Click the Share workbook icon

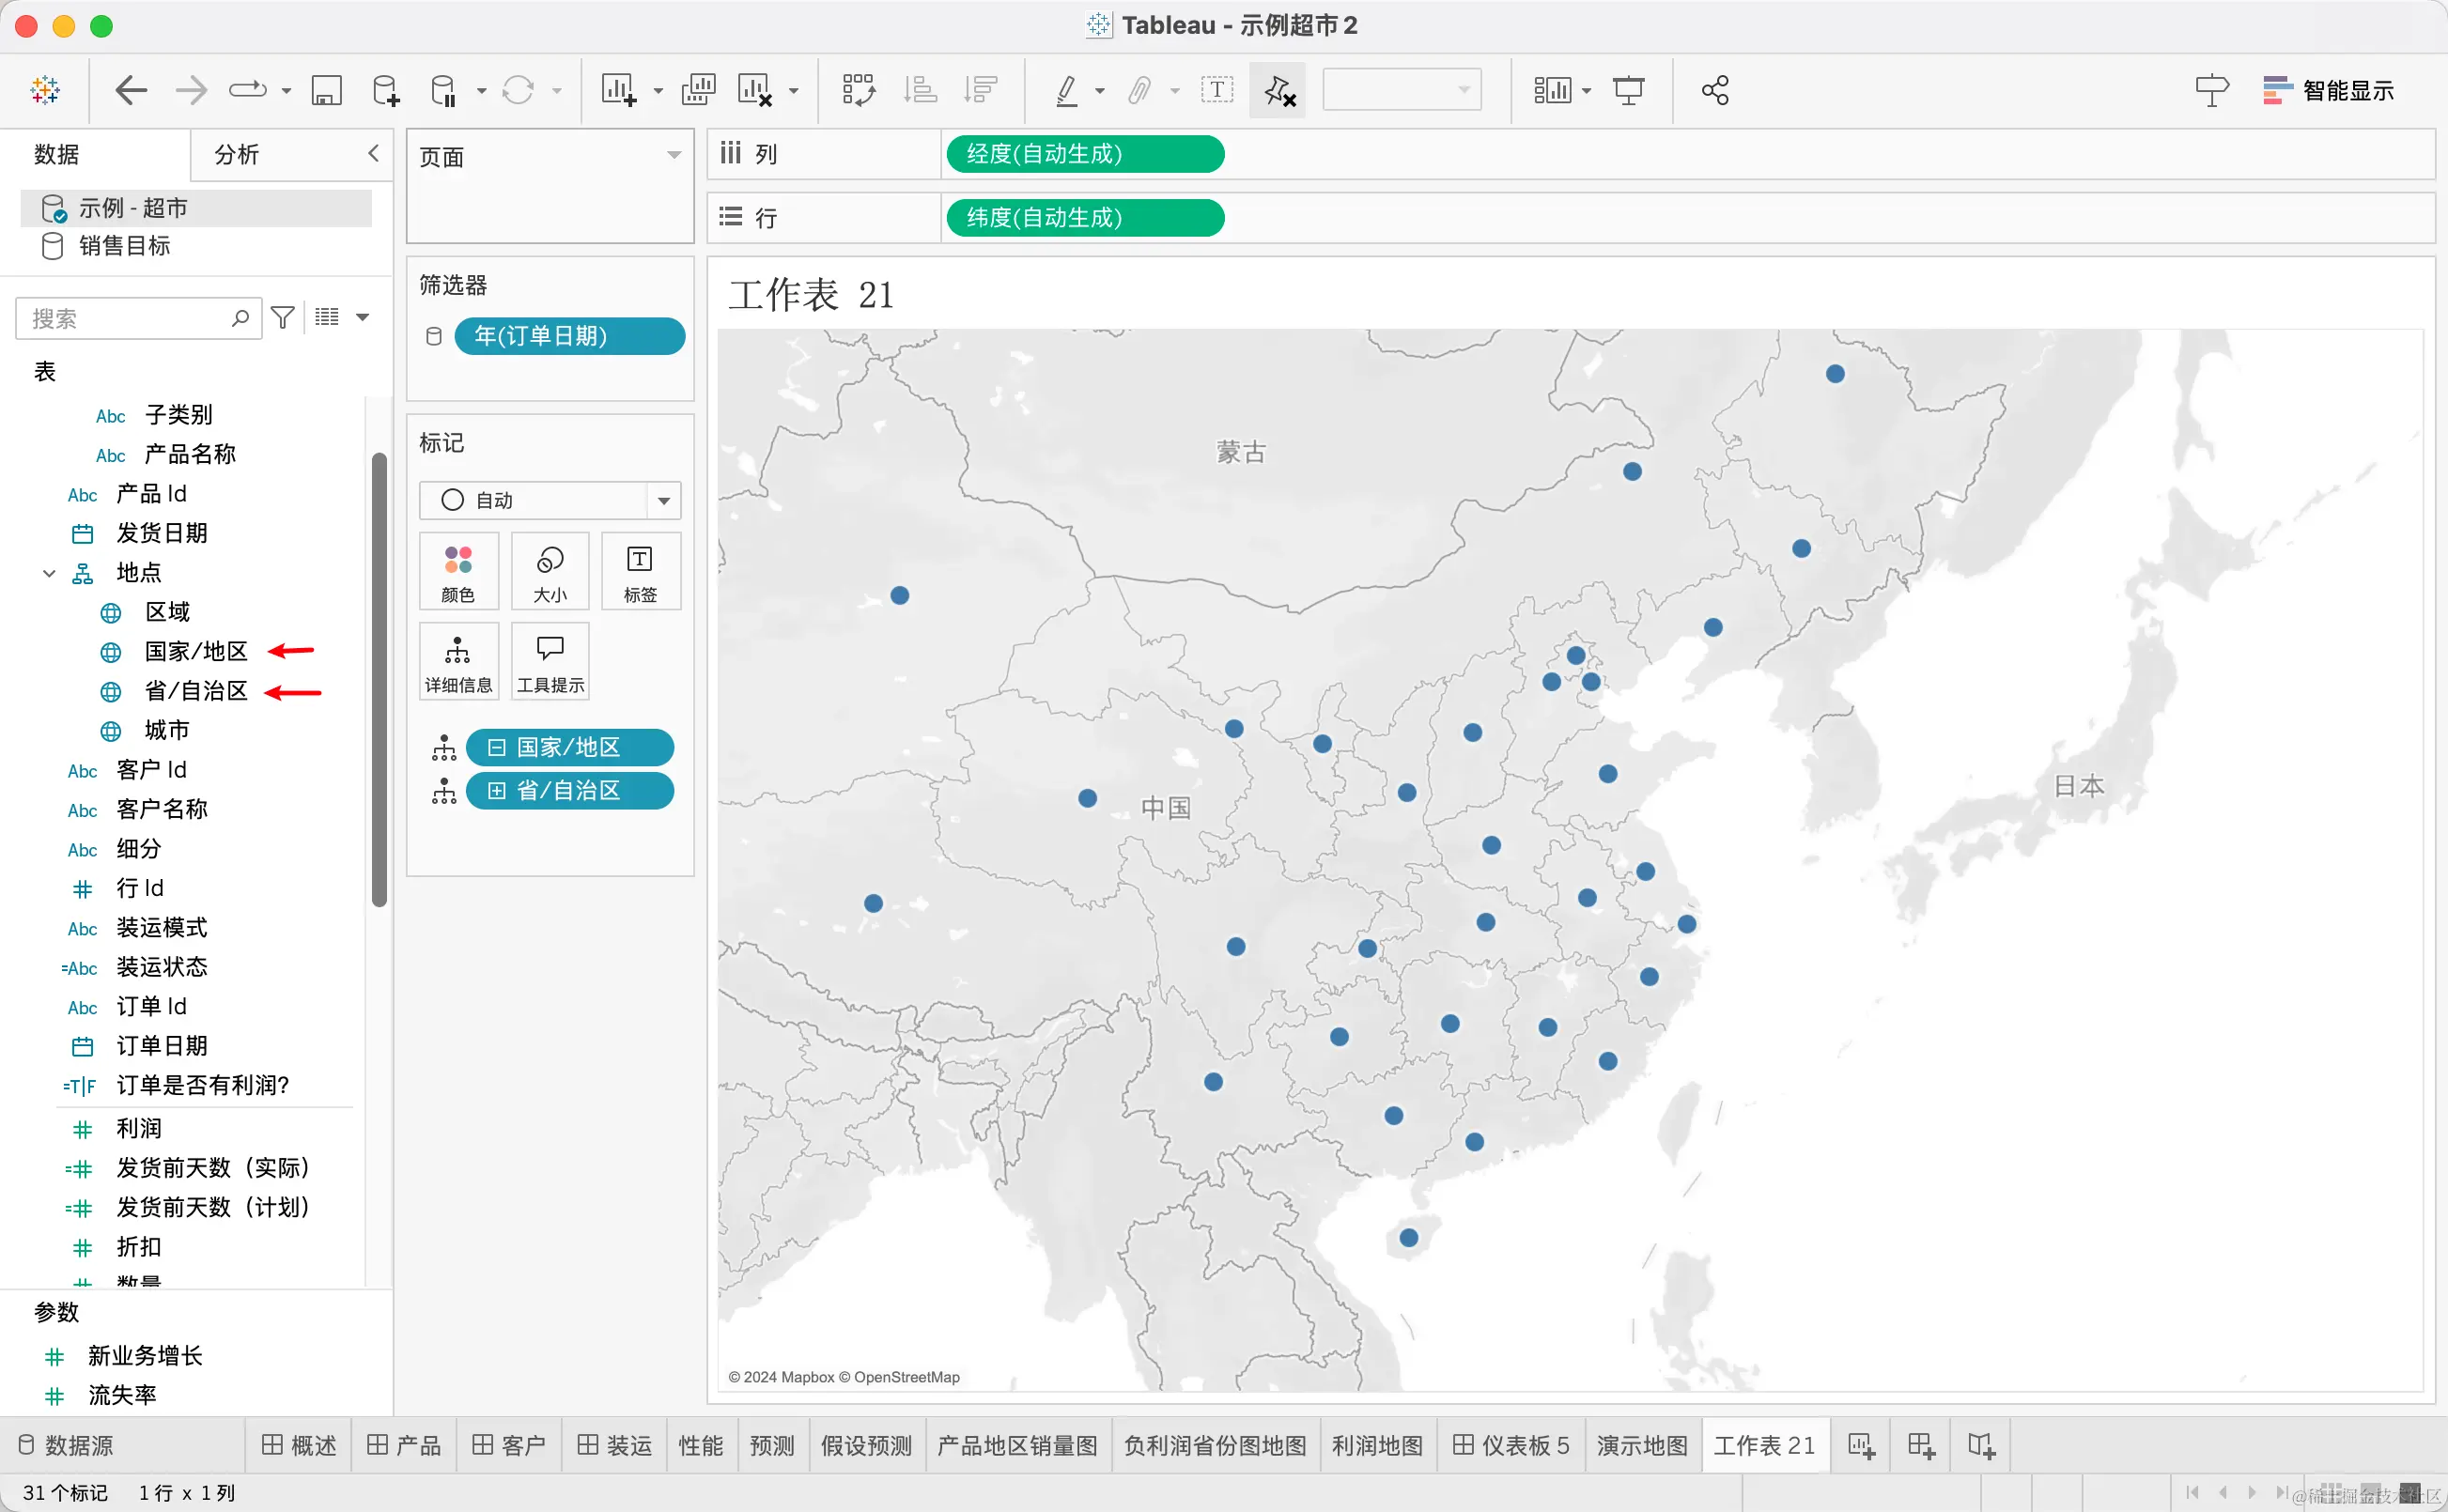coord(1715,91)
